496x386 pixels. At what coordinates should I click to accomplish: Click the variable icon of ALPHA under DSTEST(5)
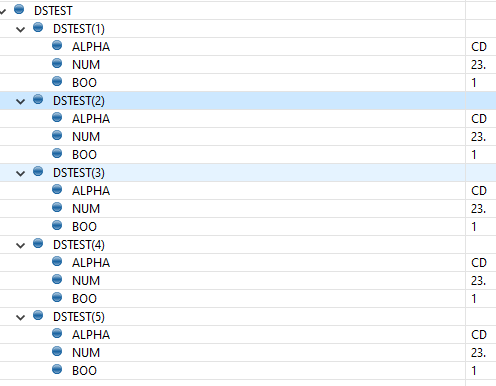point(57,333)
